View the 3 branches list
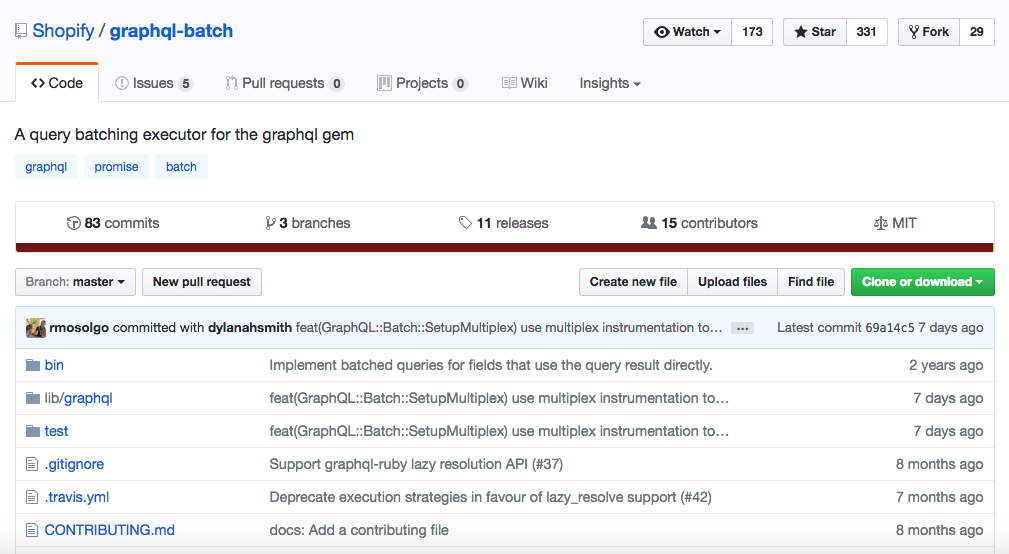Viewport: 1009px width, 554px height. coord(308,223)
